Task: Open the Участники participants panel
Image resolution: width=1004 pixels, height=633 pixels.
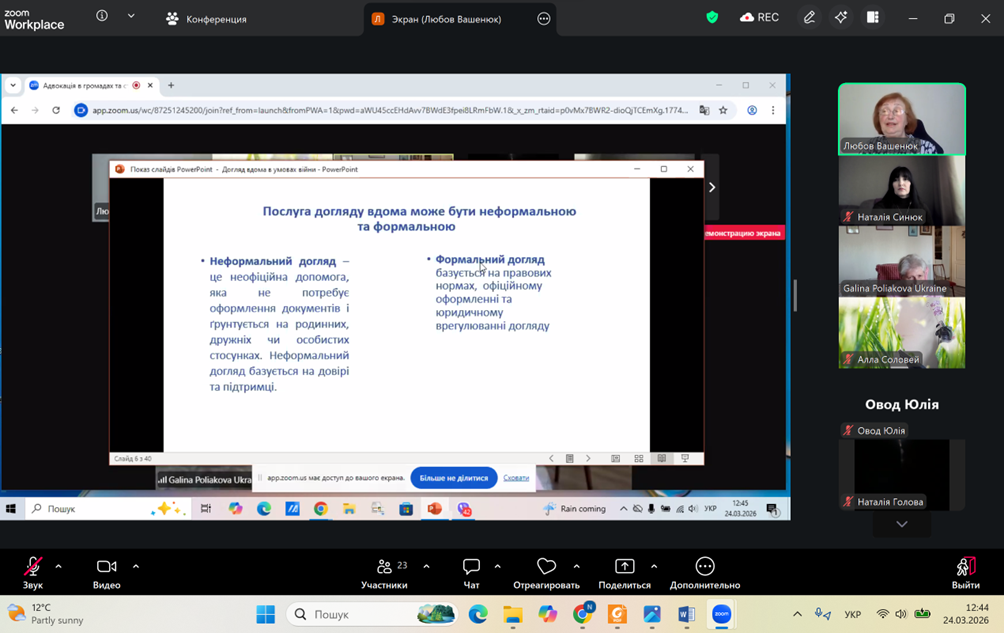Action: pyautogui.click(x=384, y=572)
